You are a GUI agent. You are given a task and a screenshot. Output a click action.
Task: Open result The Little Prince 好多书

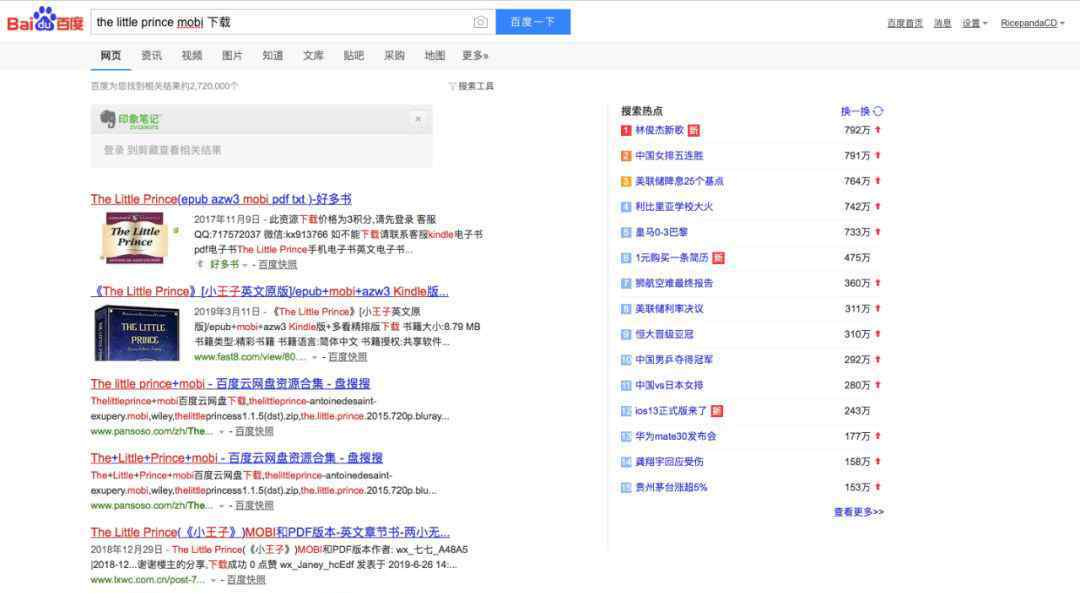pyautogui.click(x=221, y=199)
